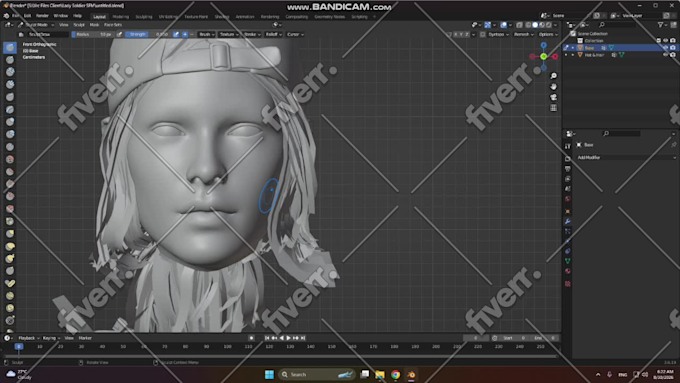Open the Options dropdown
Viewport: 680px width, 383px height.
tap(548, 34)
